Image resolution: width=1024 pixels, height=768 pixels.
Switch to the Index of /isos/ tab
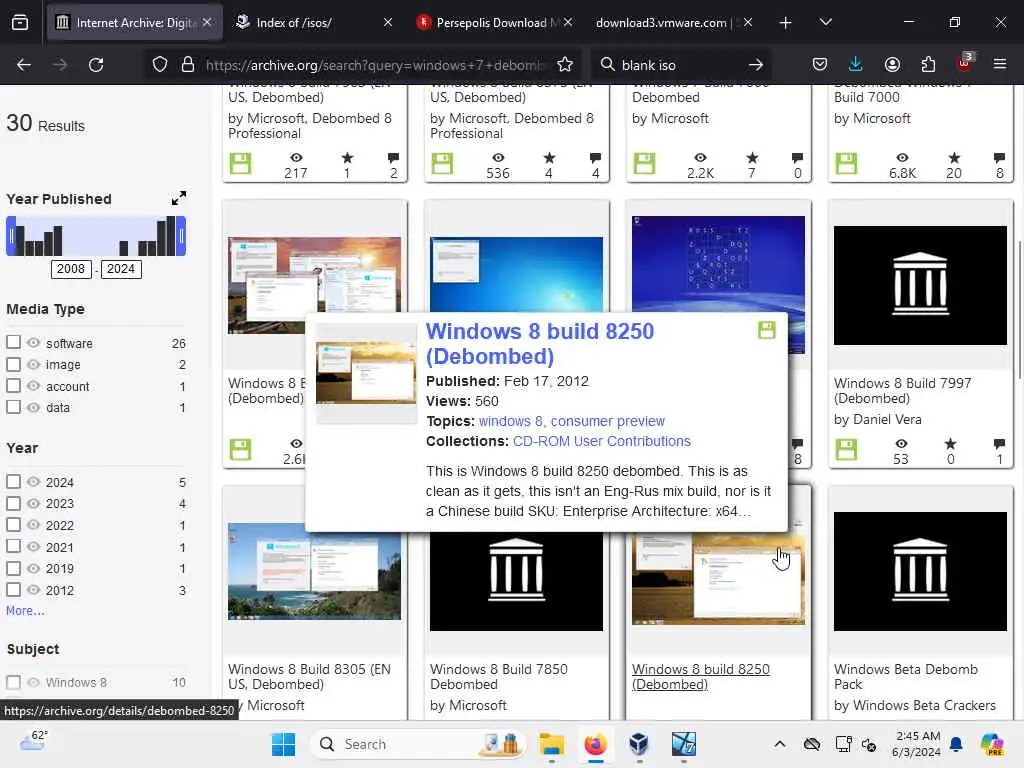(315, 23)
